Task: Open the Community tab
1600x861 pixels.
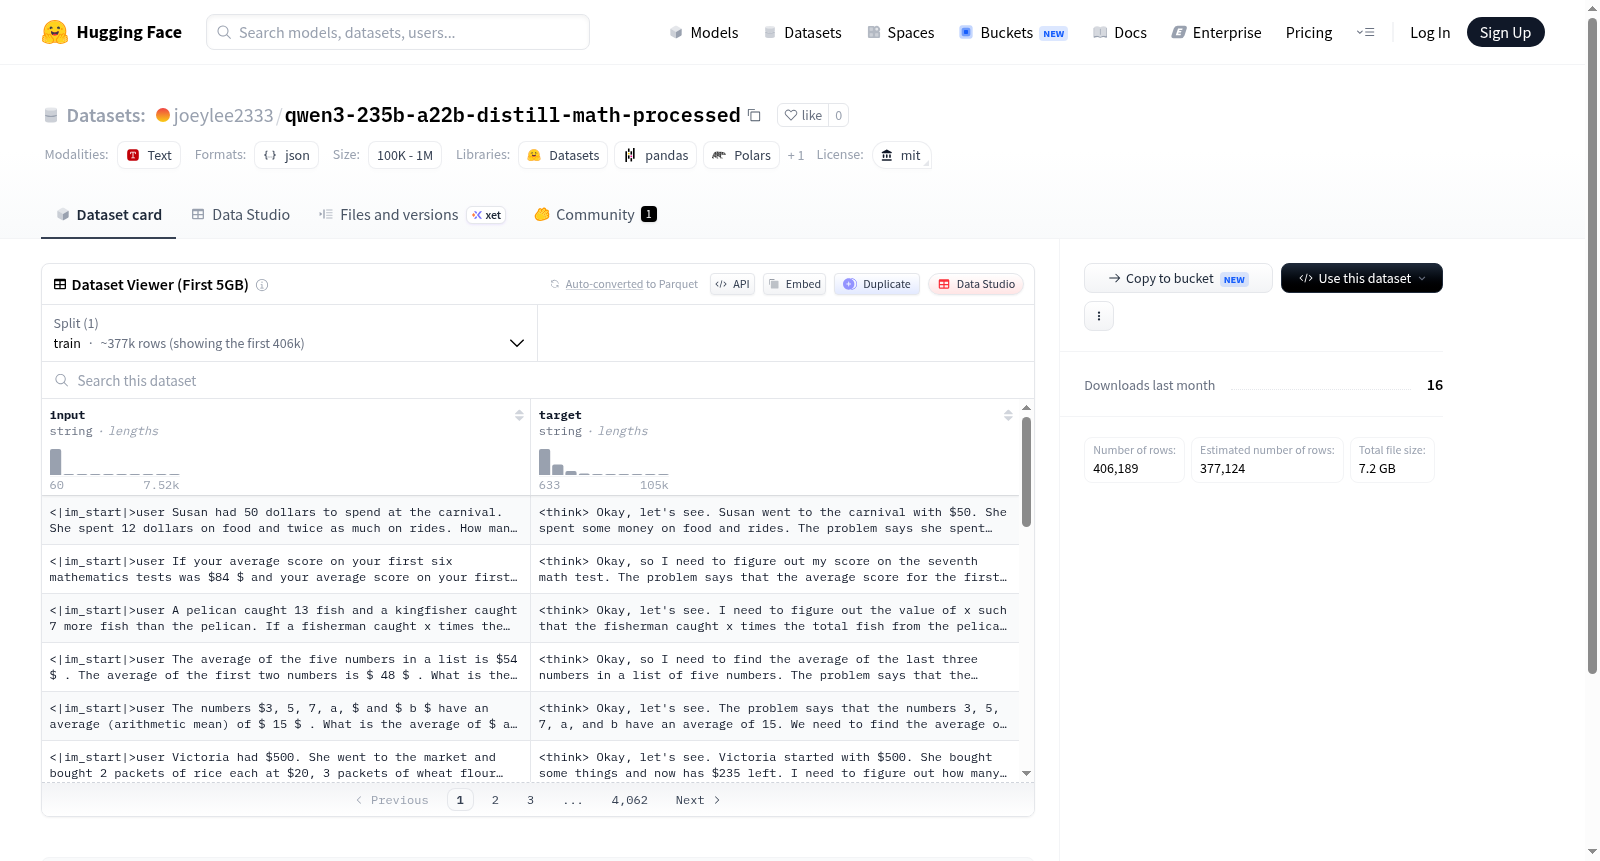Action: point(596,215)
